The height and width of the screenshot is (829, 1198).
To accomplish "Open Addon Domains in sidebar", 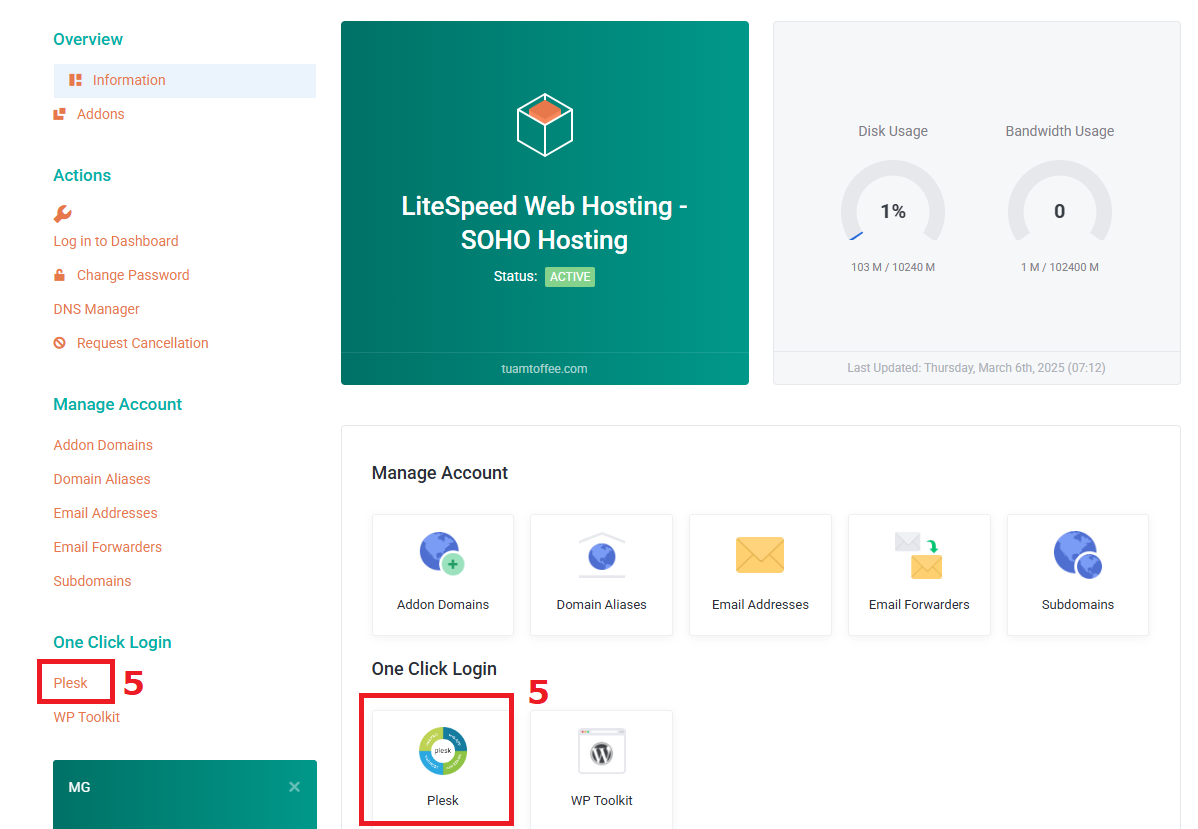I will [x=103, y=445].
